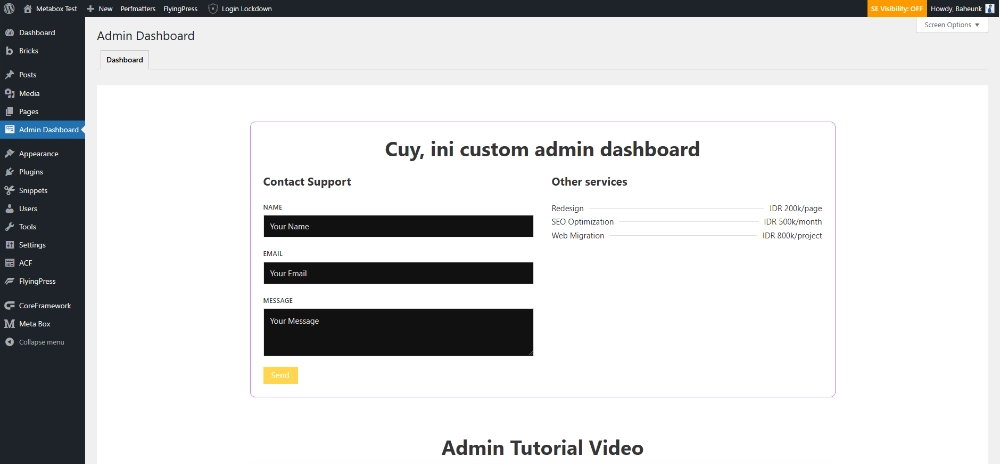Viewport: 1000px width, 464px height.
Task: Click the Posts pushpin icon
Action: [10, 75]
